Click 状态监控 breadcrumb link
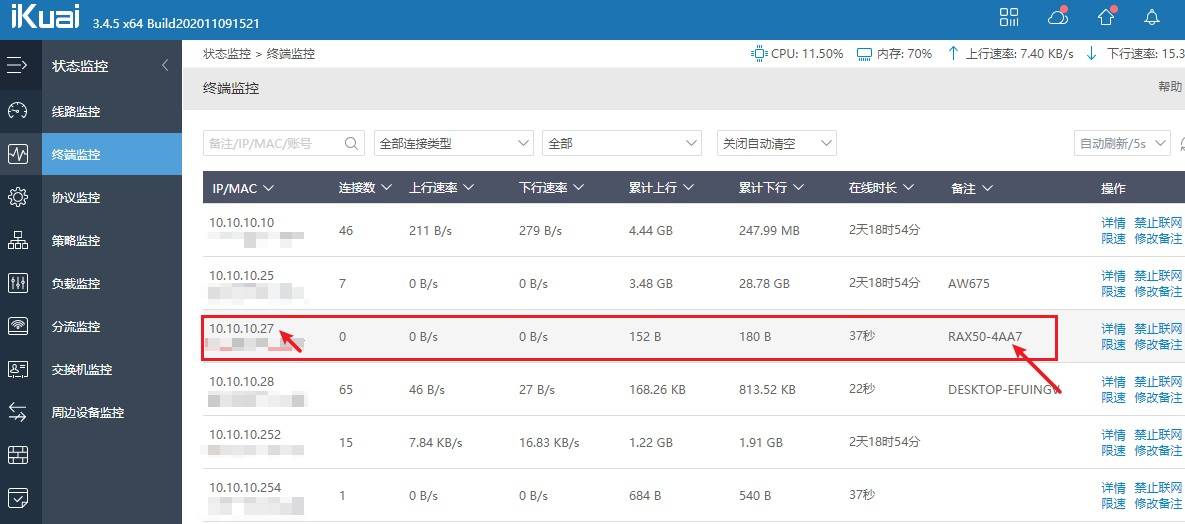 point(227,54)
